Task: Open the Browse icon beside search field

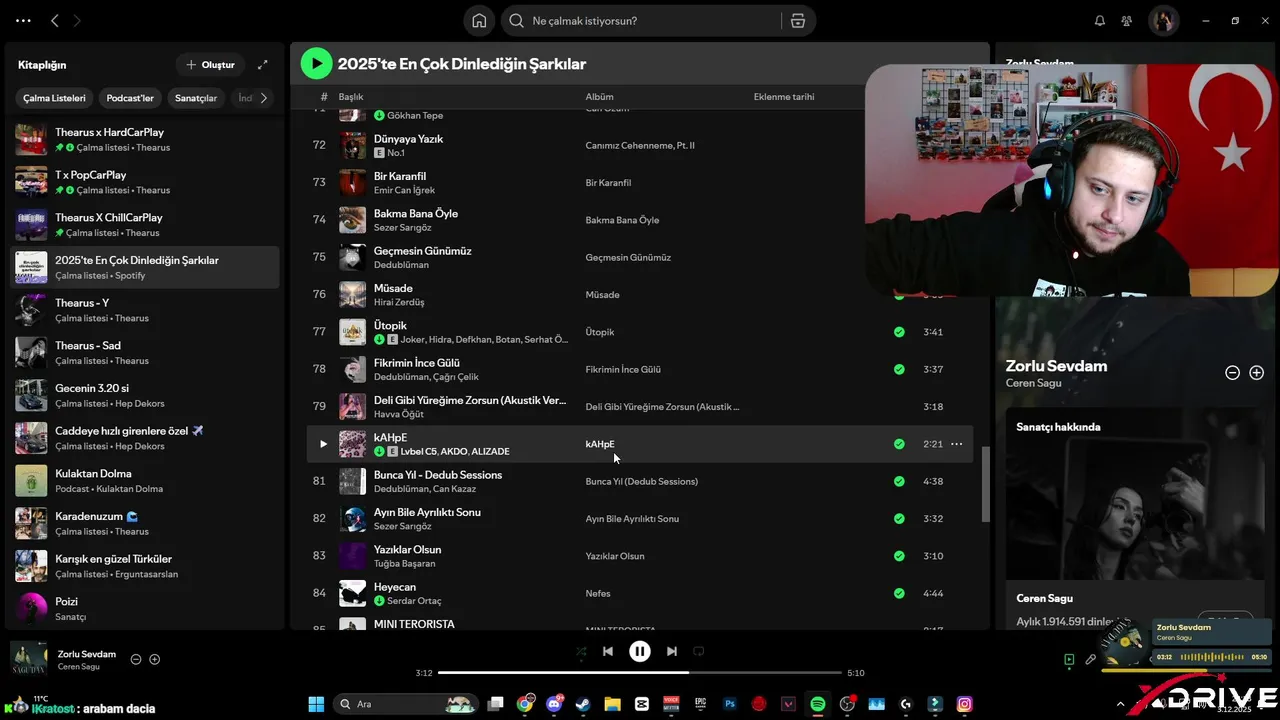Action: point(797,21)
